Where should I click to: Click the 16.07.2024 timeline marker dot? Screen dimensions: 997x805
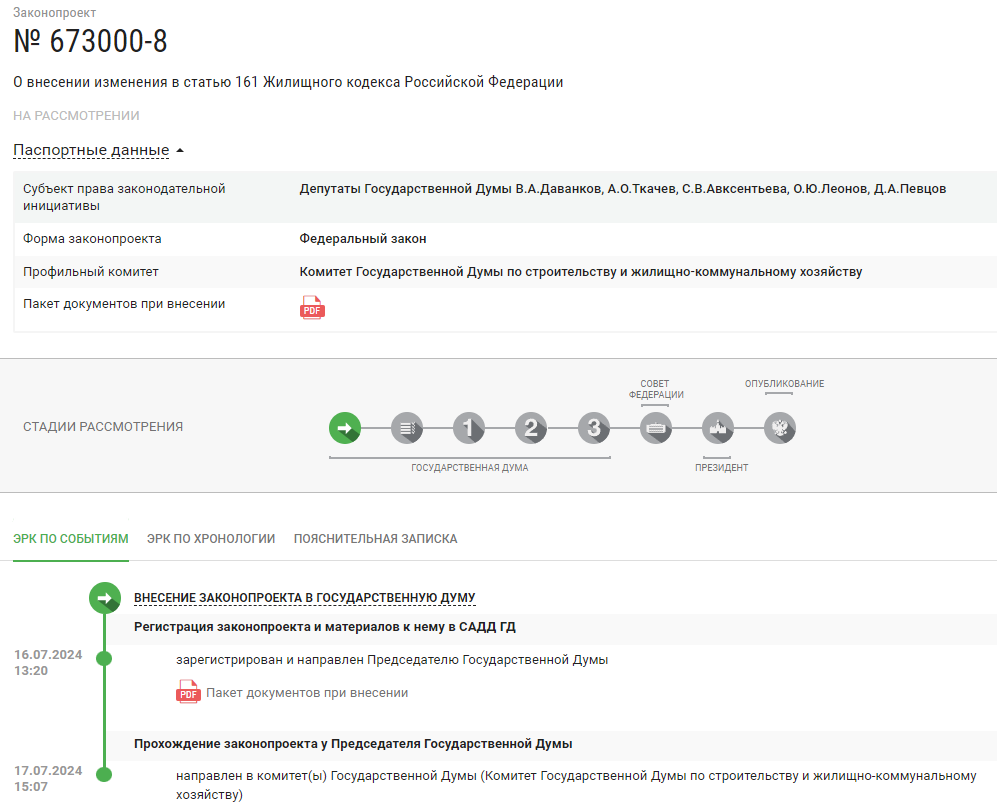click(104, 658)
